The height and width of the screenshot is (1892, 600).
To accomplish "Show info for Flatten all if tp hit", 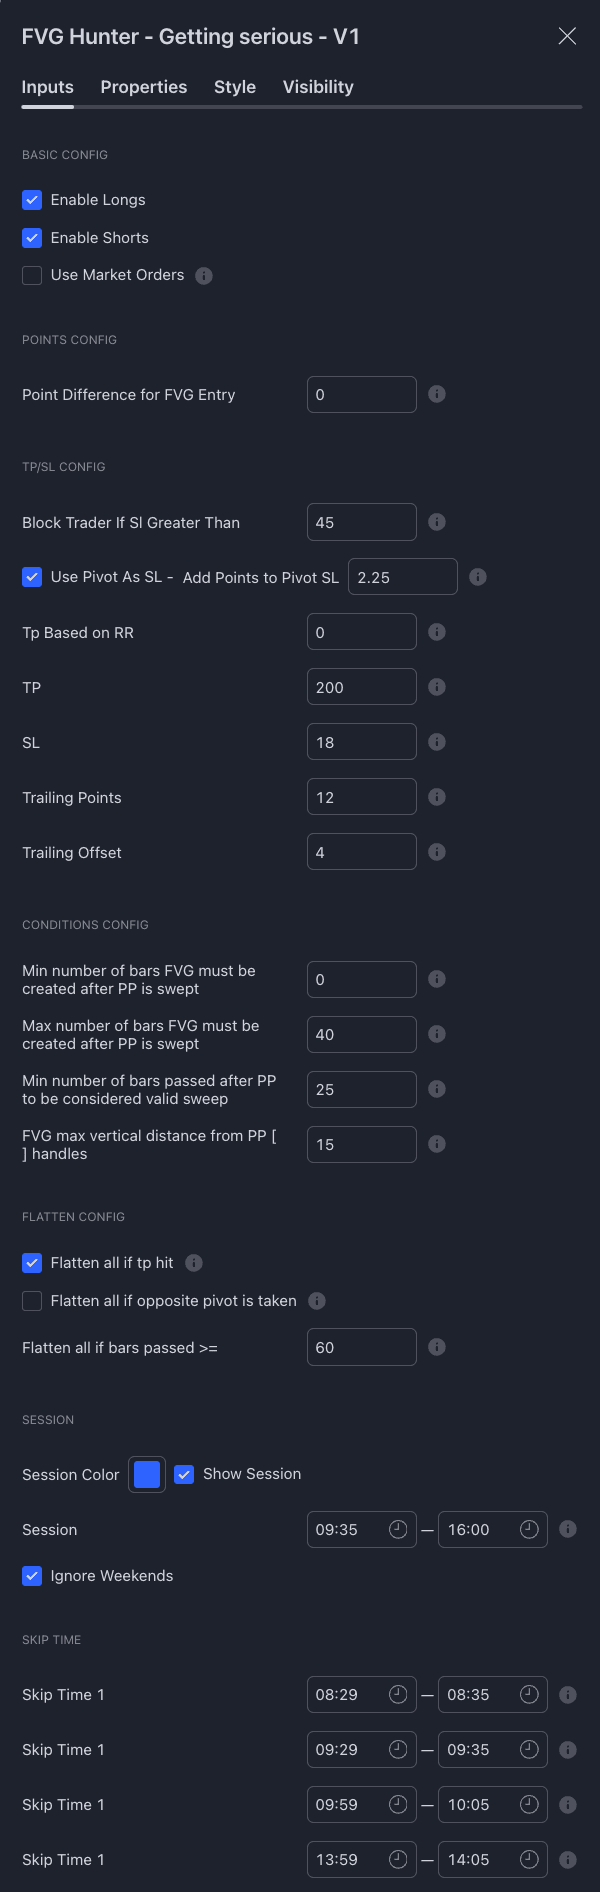I will coord(194,1263).
